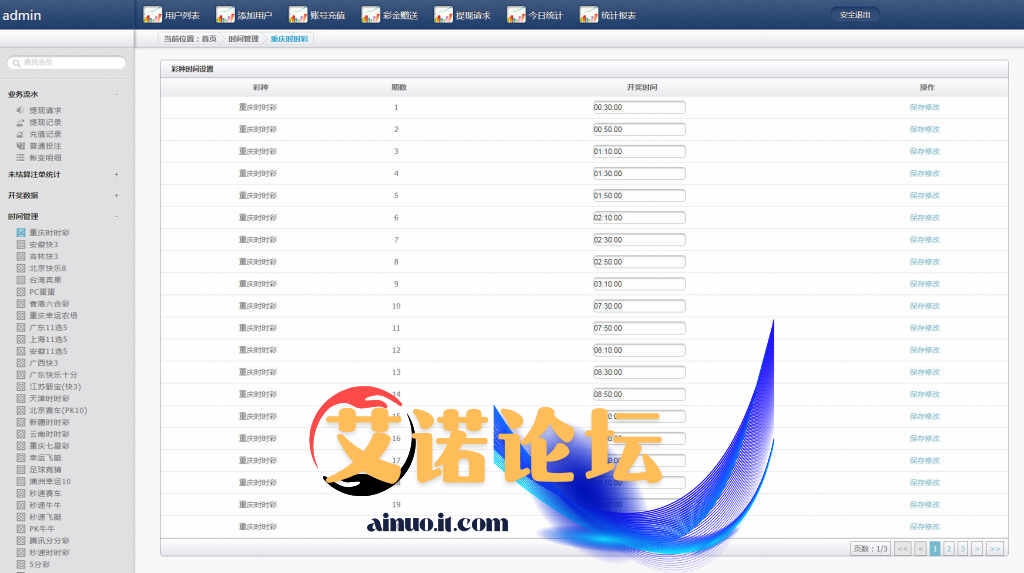Jump to last page with >> button
The height and width of the screenshot is (573, 1024).
[995, 549]
